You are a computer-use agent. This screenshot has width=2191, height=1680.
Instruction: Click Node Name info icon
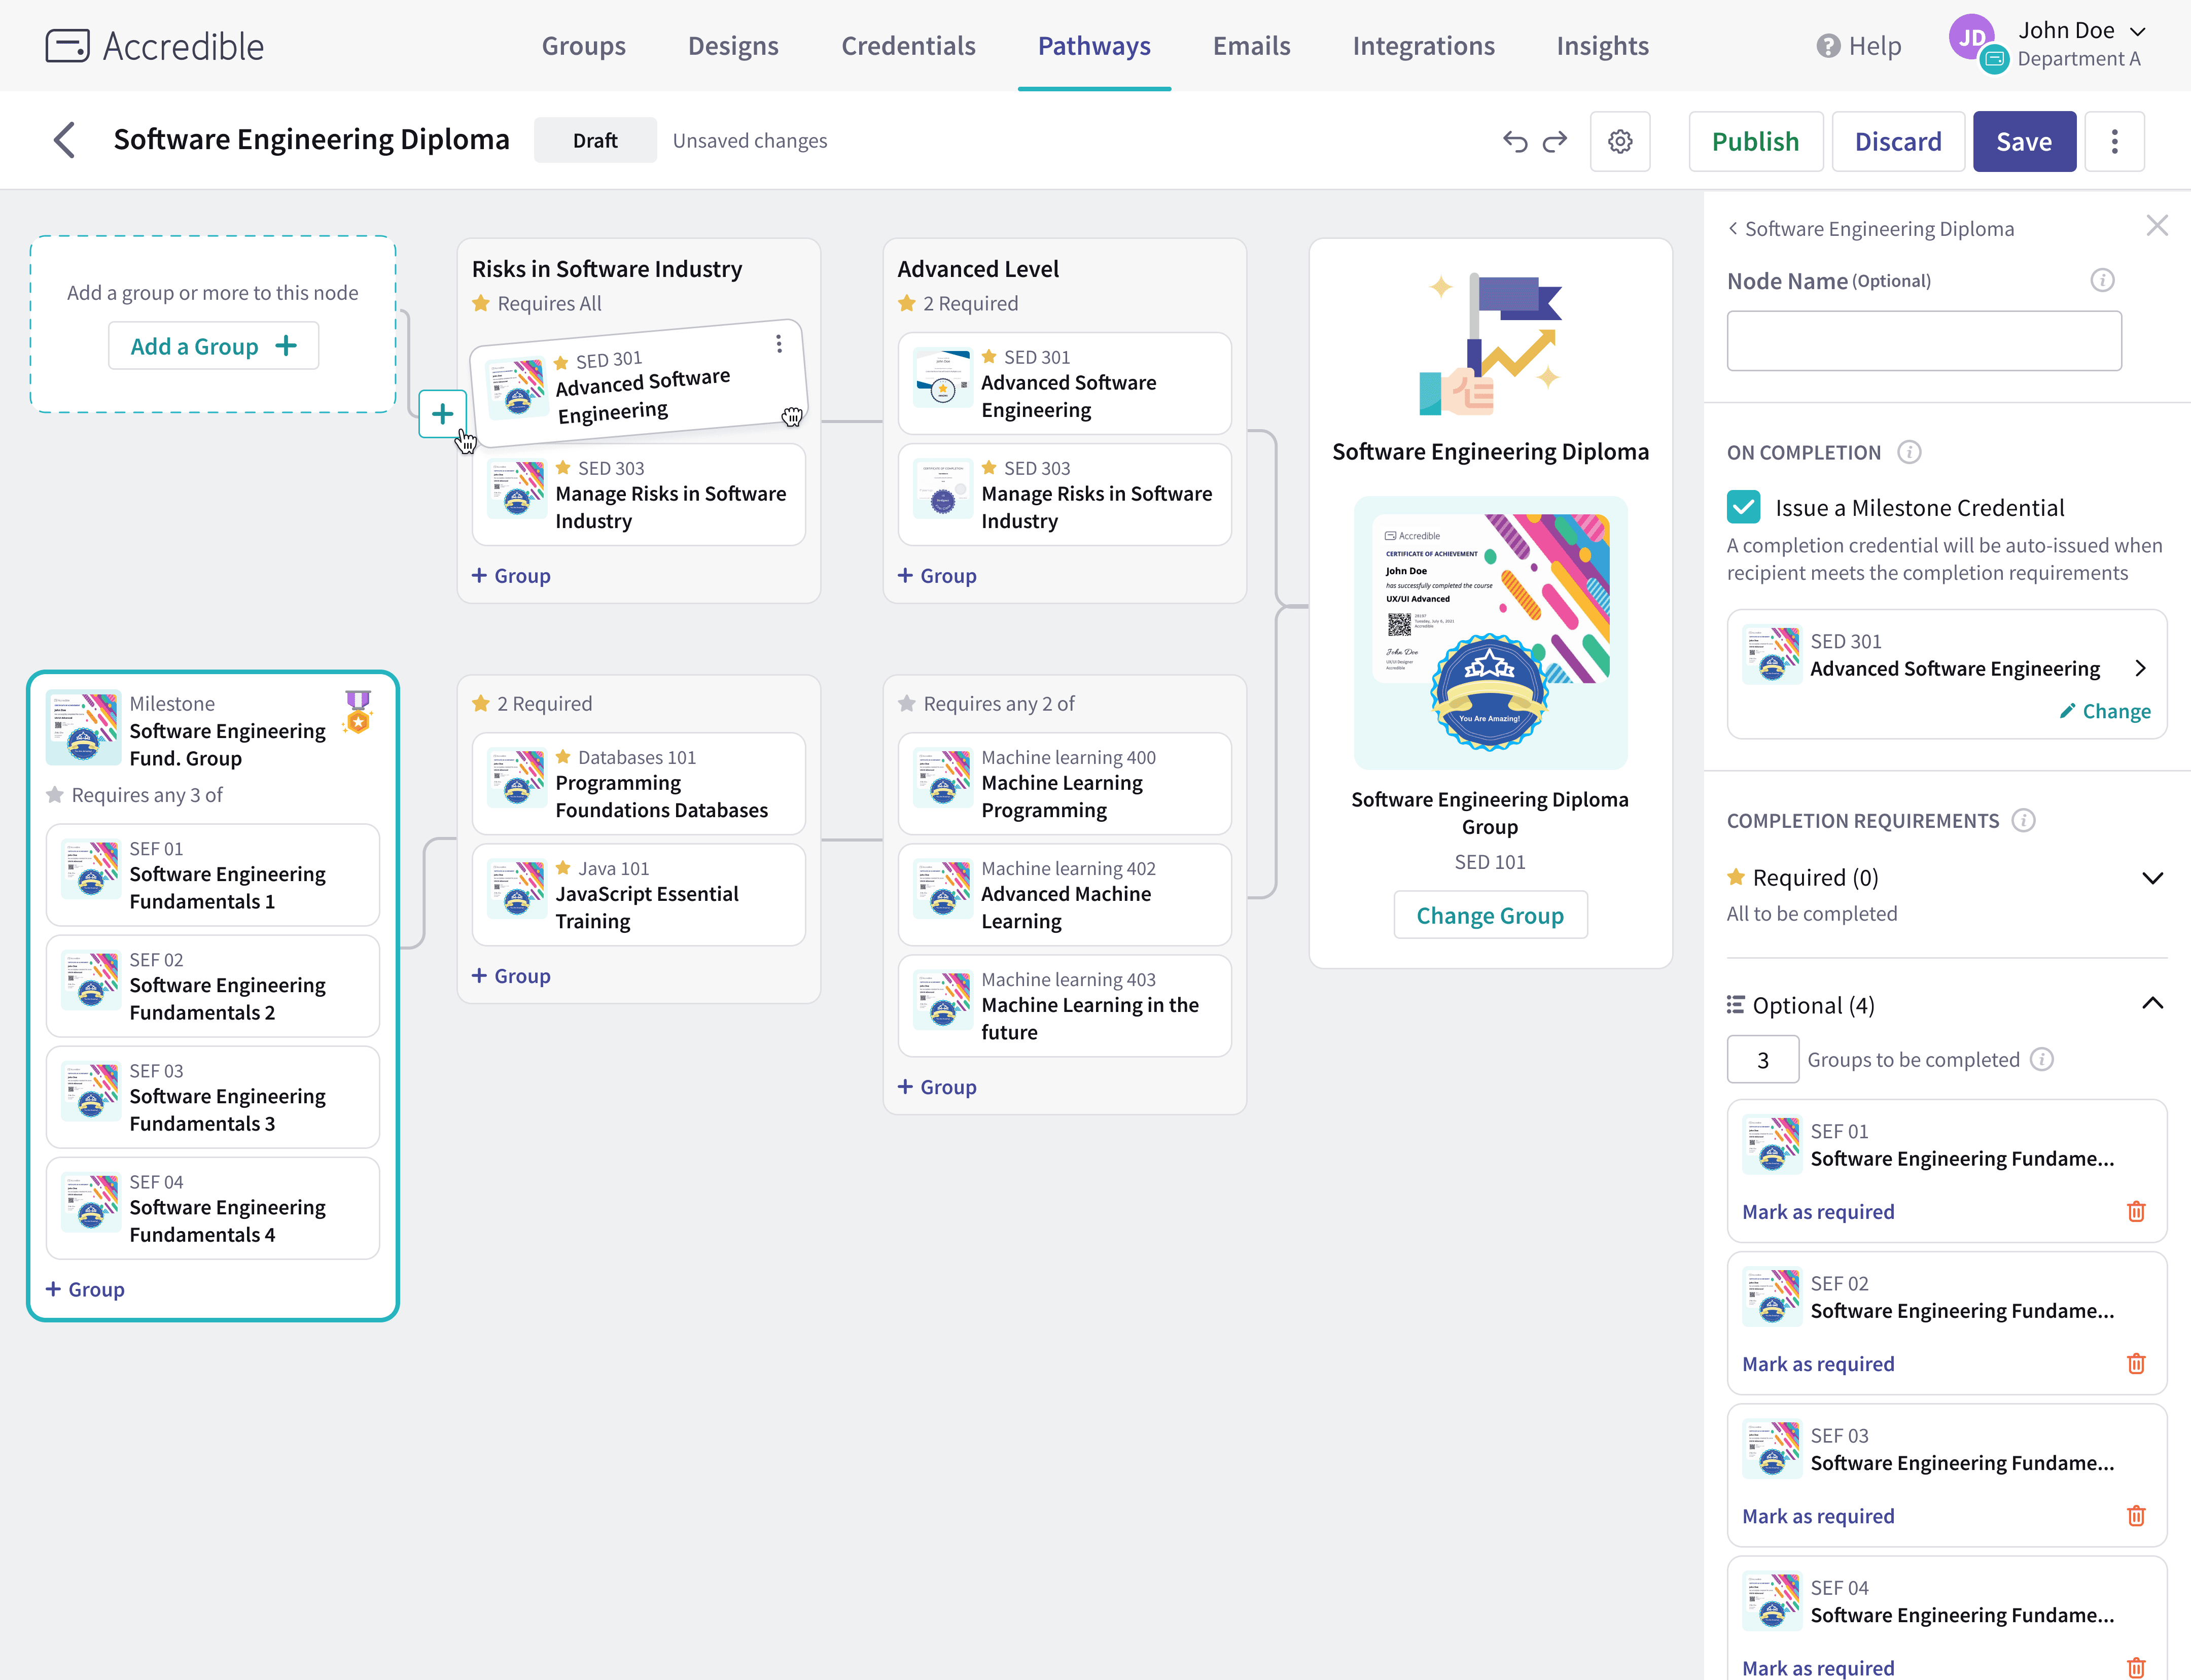(2102, 280)
